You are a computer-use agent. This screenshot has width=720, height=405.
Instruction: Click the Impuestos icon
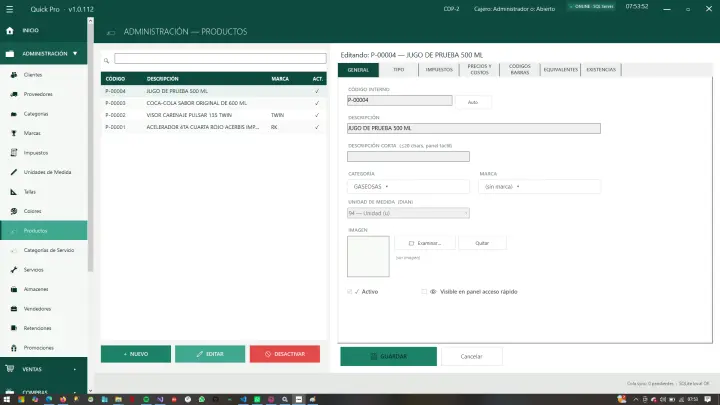click(14, 152)
